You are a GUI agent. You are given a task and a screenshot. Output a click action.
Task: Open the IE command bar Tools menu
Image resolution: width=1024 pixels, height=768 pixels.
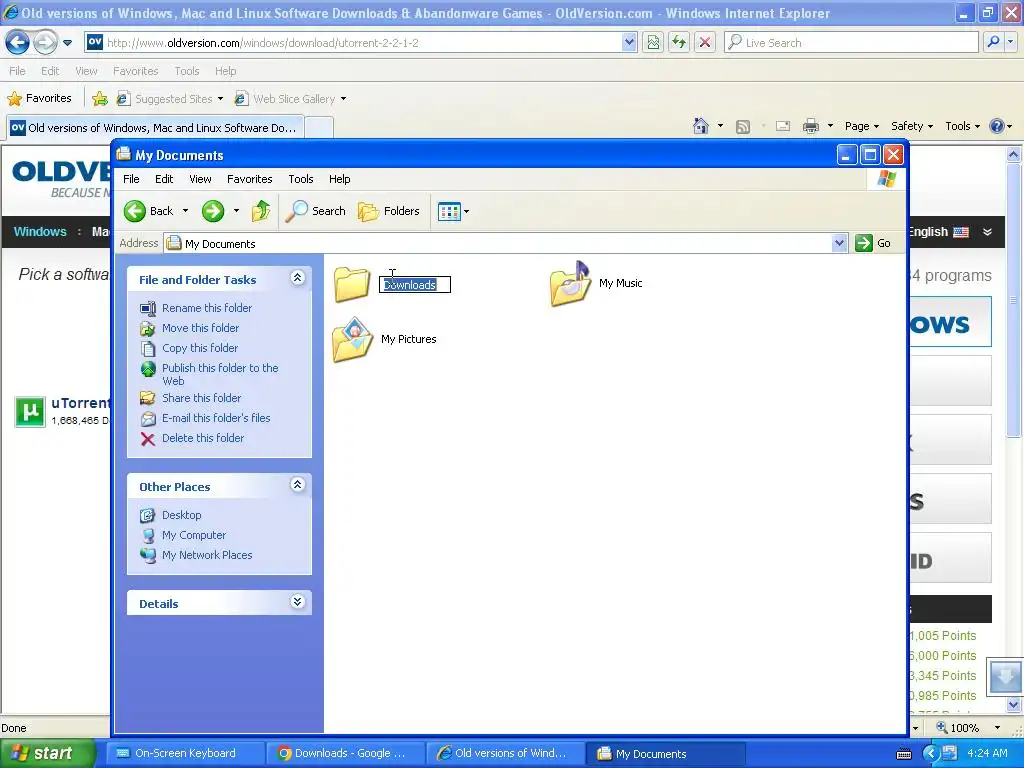click(962, 126)
